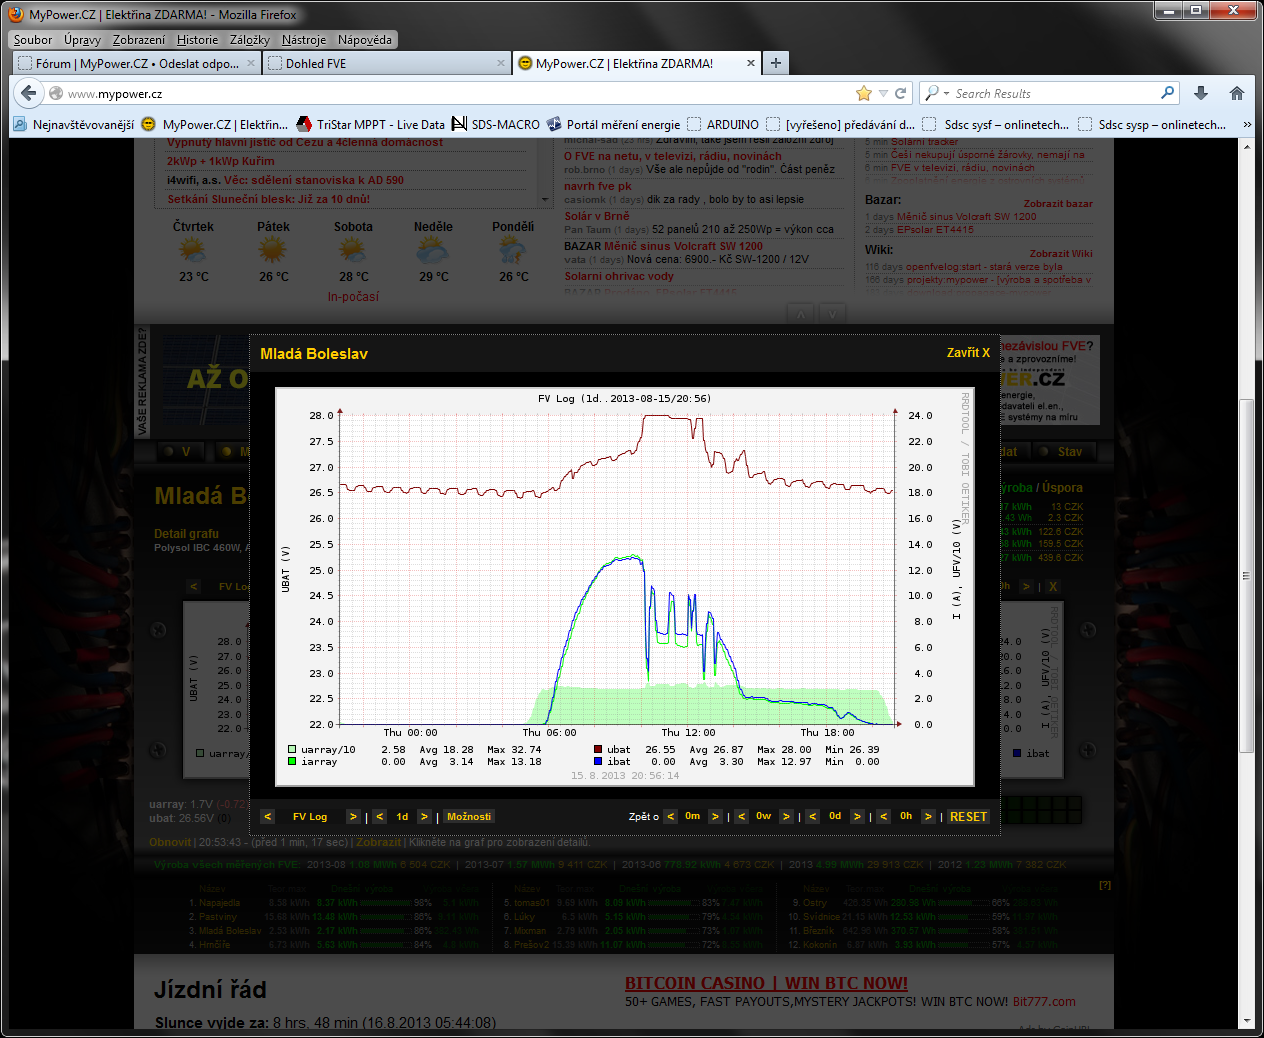The height and width of the screenshot is (1038, 1264).
Task: Show hidden bookmarks via the overflow chevron
Action: click(1247, 125)
